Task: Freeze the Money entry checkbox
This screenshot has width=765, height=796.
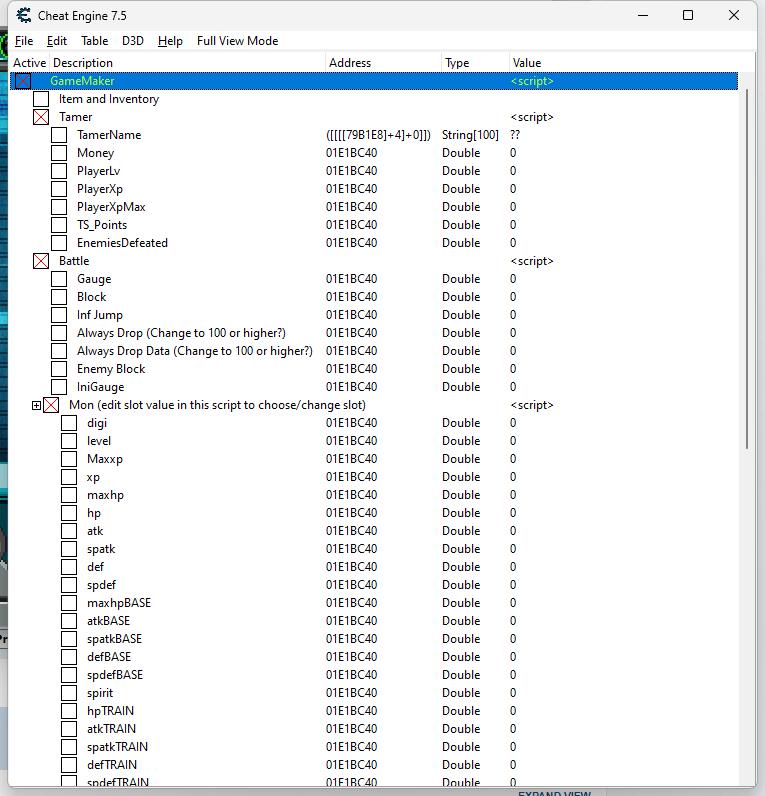Action: coord(59,153)
